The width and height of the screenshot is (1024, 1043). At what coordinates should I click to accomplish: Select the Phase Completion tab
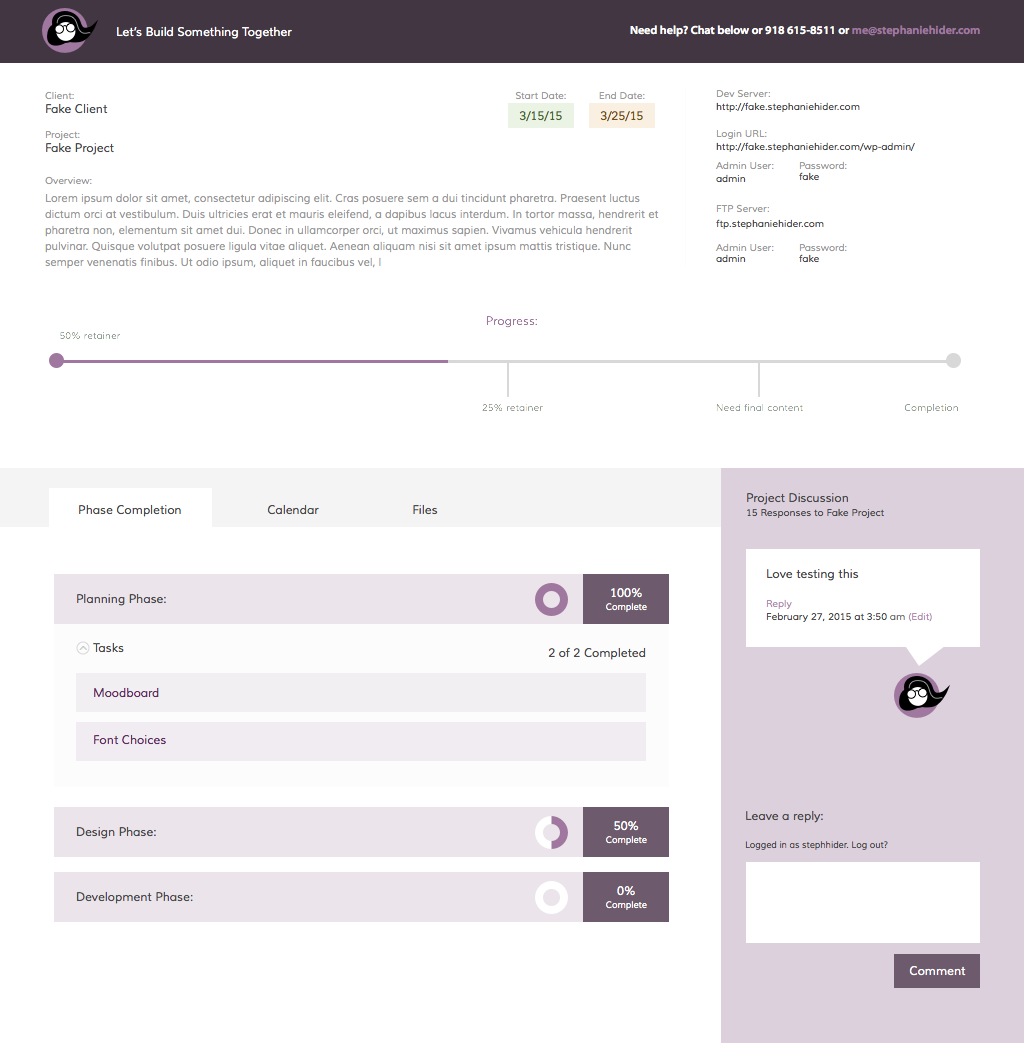[x=130, y=510]
